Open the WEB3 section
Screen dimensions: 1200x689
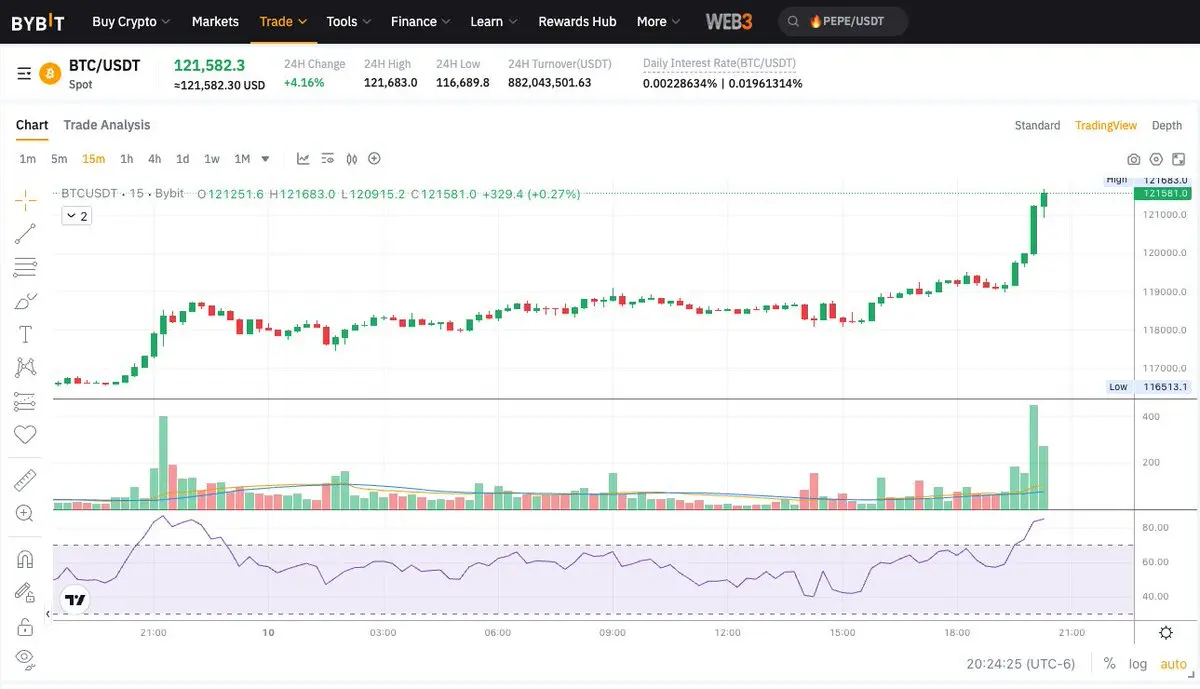(x=729, y=21)
